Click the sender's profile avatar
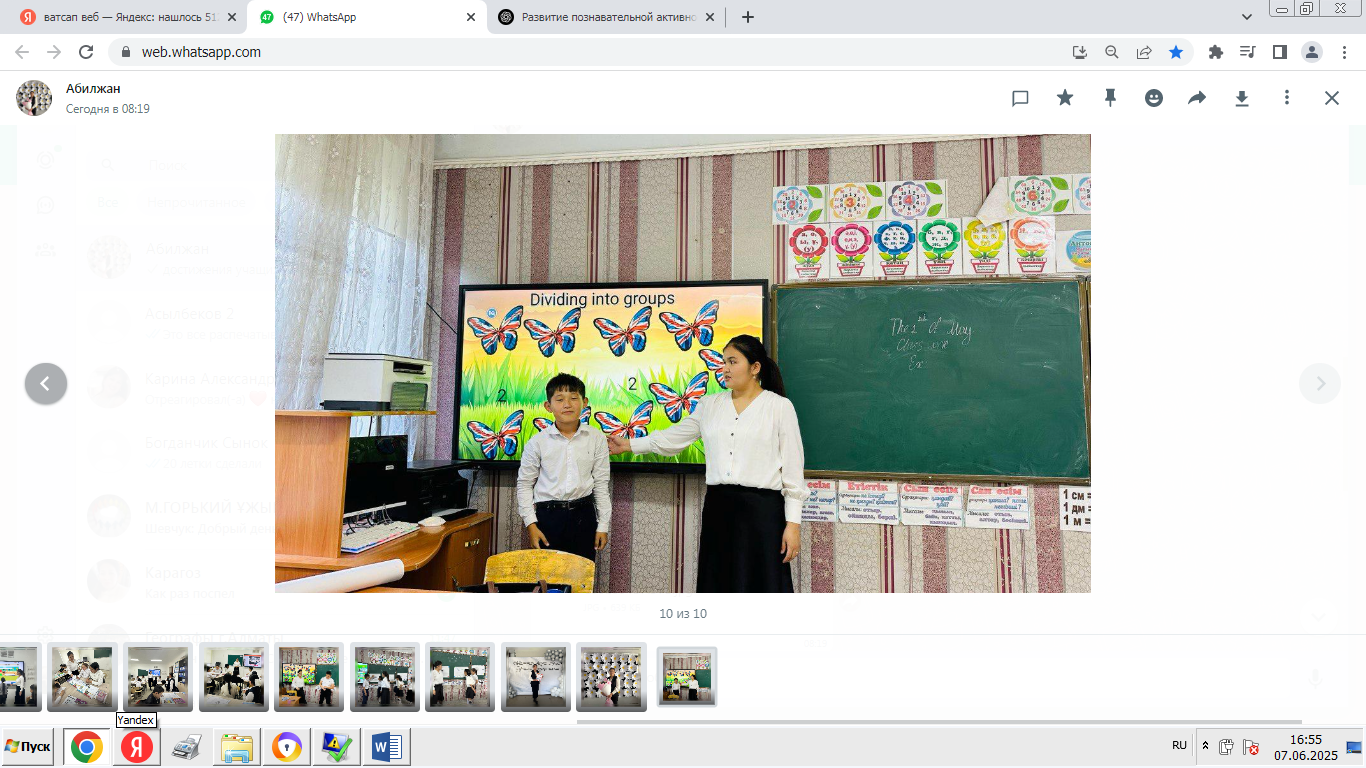 click(x=34, y=98)
